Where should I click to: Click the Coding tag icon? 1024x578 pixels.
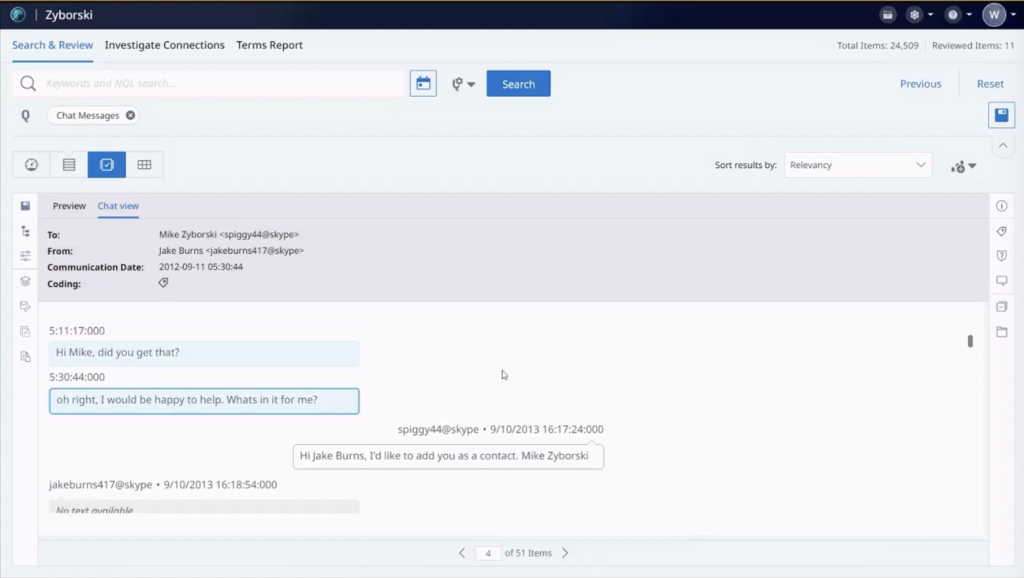[x=163, y=283]
